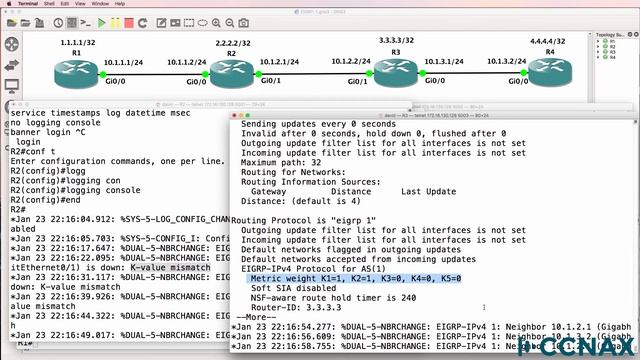Browse end devices monitor icon in sidebar

[x=12, y=86]
